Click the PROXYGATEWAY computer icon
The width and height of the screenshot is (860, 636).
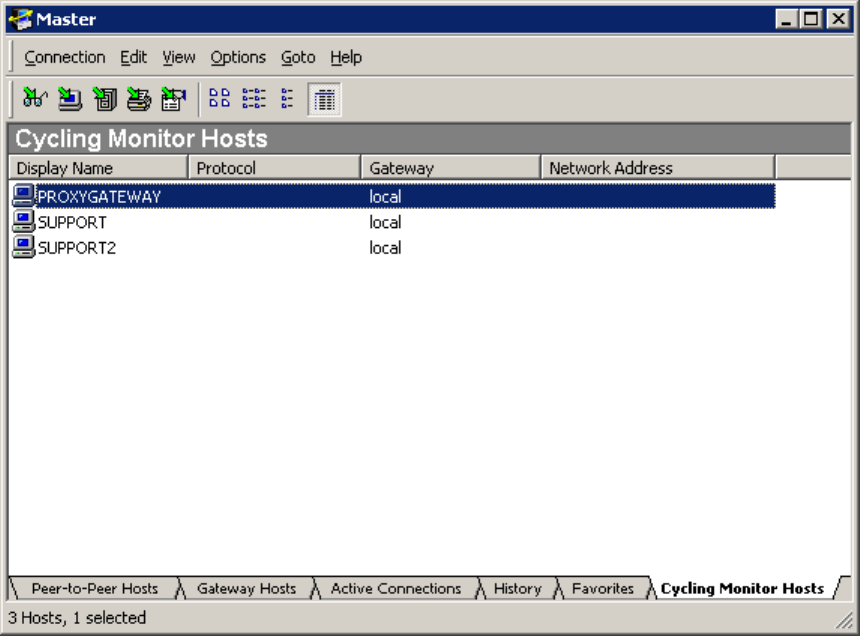[x=24, y=196]
